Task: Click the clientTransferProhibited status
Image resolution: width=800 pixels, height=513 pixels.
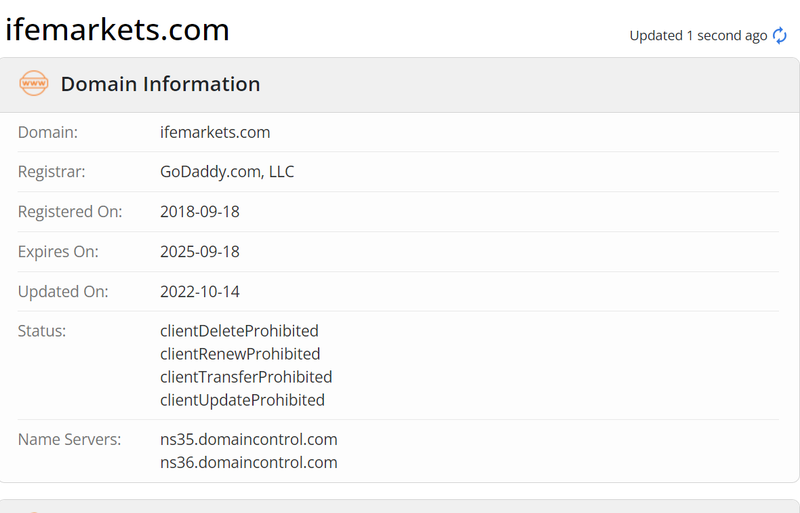Action: pos(246,377)
